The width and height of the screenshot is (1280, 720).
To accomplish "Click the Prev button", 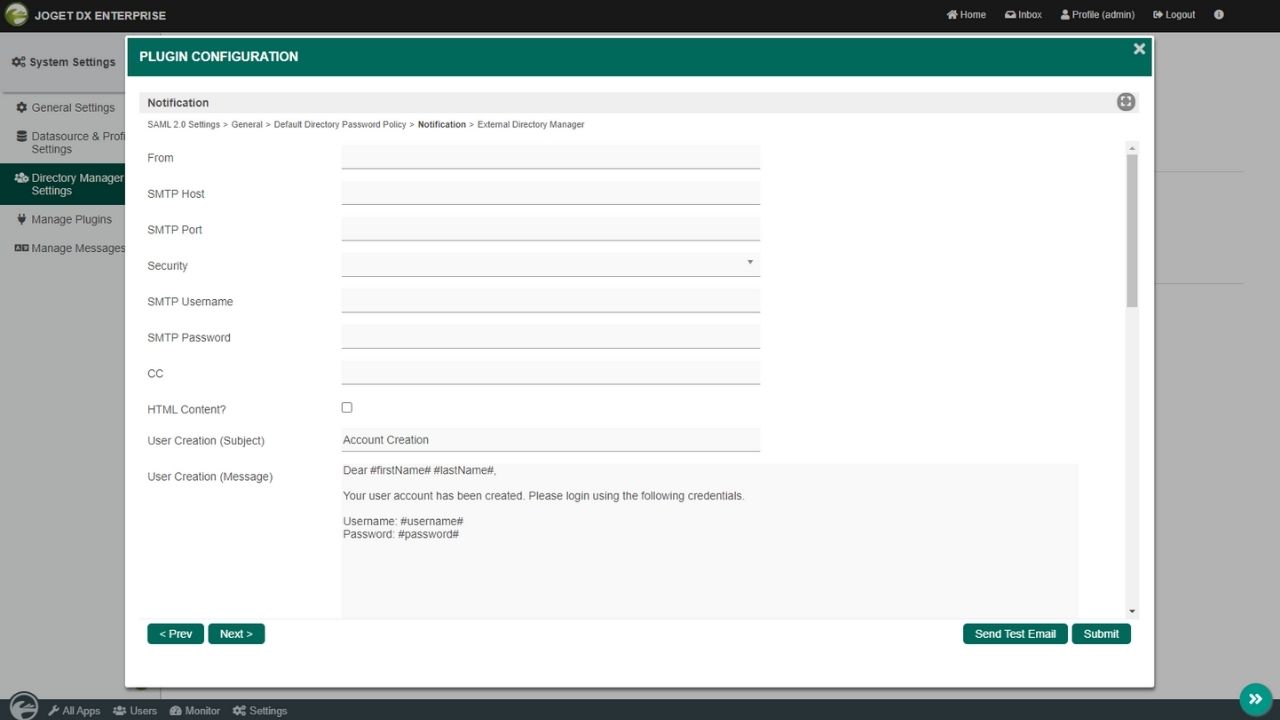I will (x=176, y=634).
